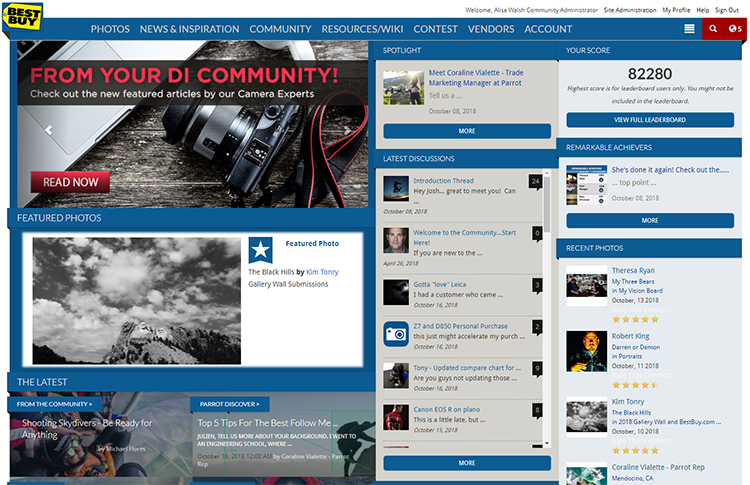Open Gotta "love" Leica discussion

pos(440,285)
